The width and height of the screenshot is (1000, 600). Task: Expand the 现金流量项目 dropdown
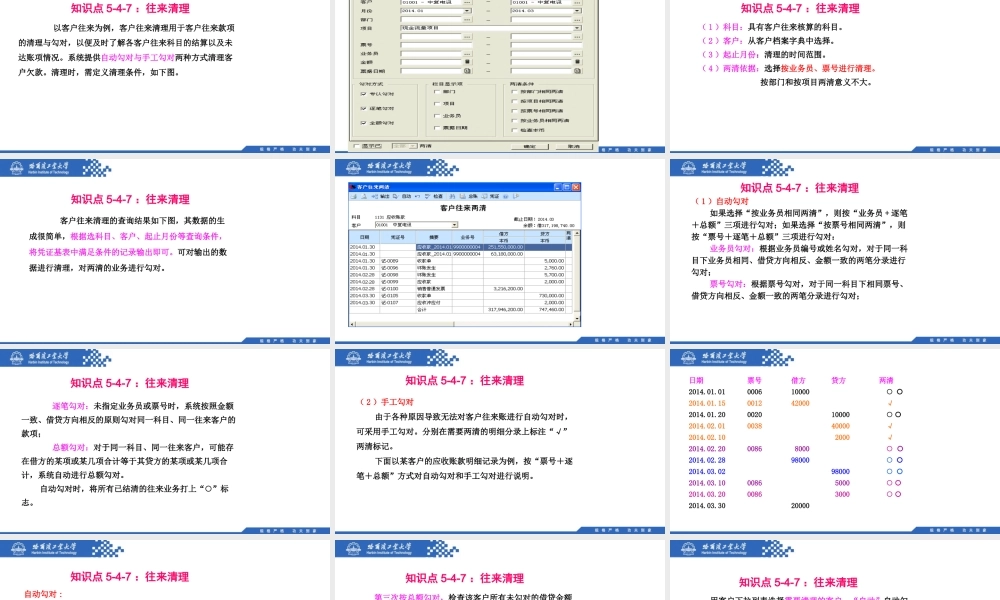click(576, 28)
